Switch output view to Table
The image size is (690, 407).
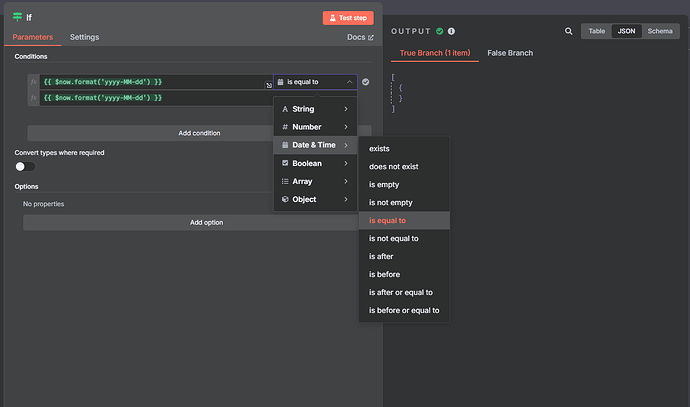pyautogui.click(x=597, y=31)
